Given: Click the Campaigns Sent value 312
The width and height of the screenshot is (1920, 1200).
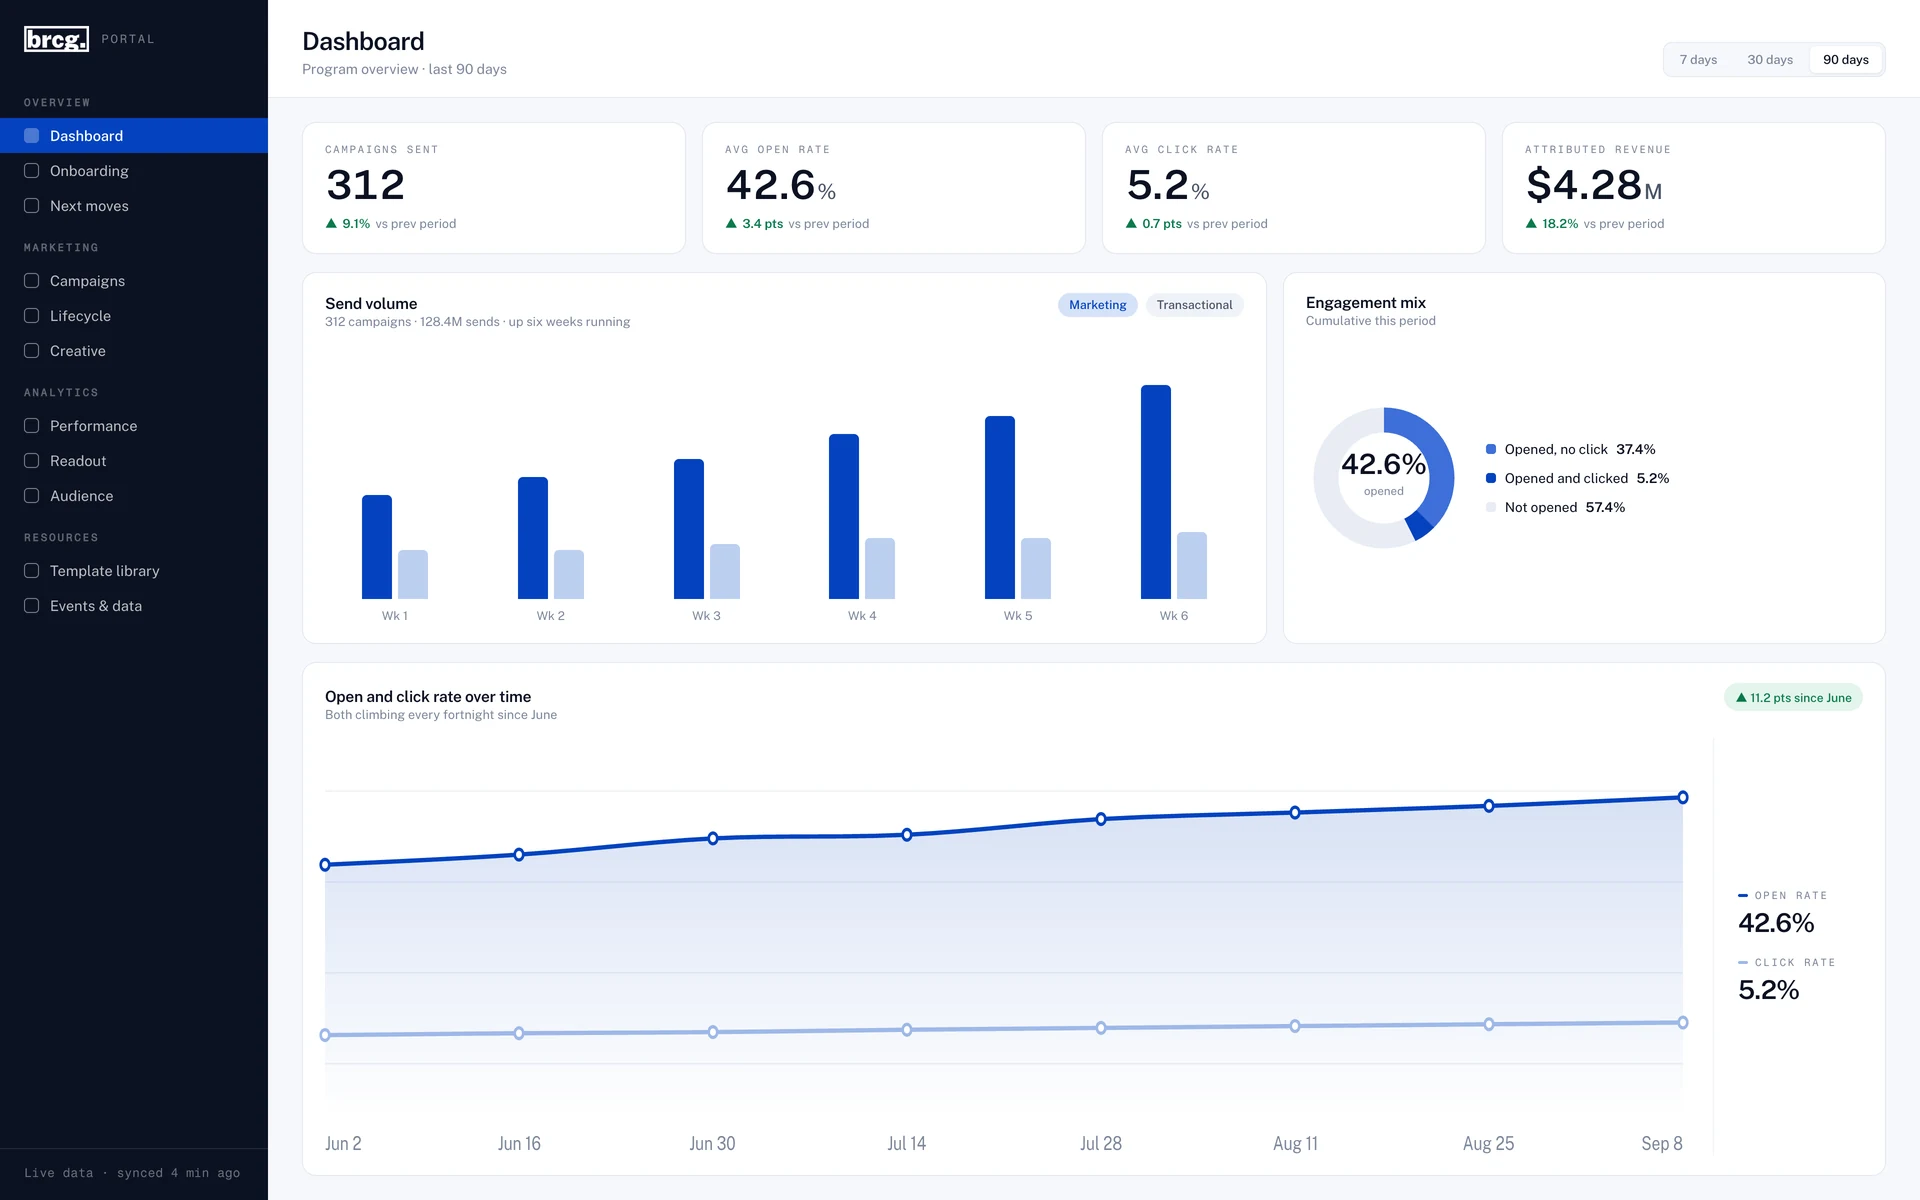Looking at the screenshot, I should [x=365, y=185].
